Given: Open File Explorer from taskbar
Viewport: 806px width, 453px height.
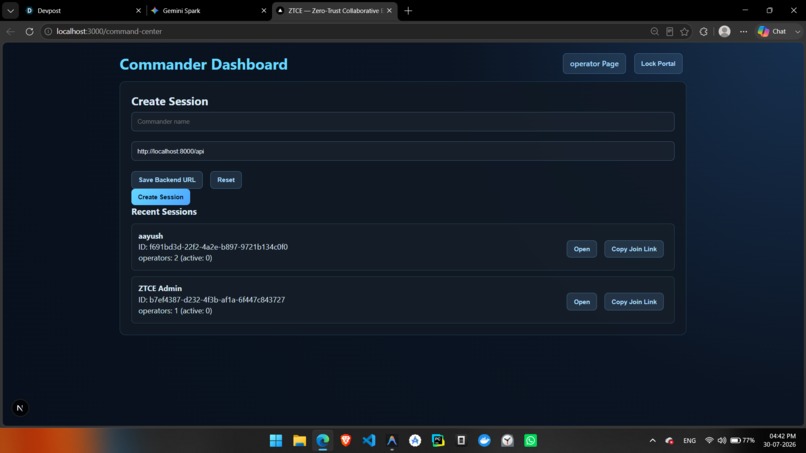Looking at the screenshot, I should 299,440.
